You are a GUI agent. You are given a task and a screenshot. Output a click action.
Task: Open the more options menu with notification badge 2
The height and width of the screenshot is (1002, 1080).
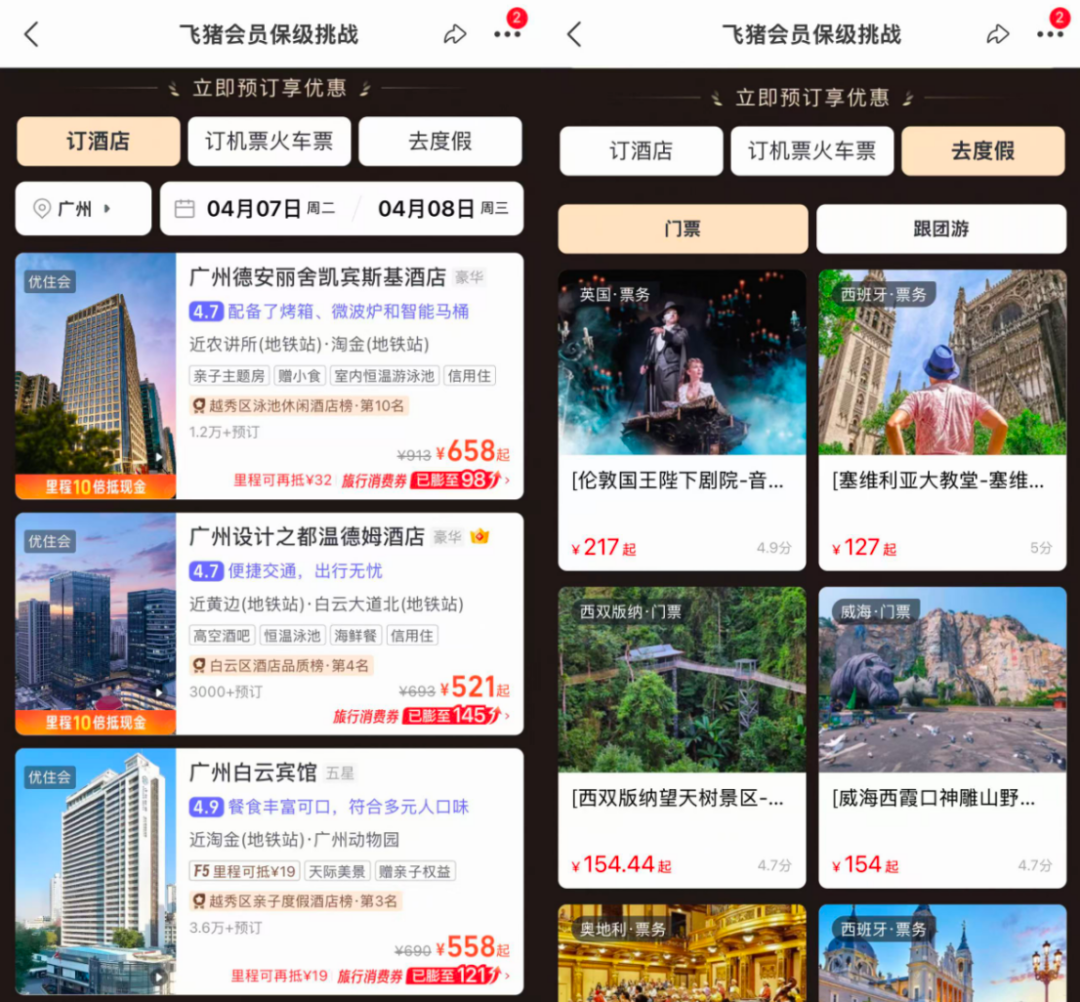[508, 33]
